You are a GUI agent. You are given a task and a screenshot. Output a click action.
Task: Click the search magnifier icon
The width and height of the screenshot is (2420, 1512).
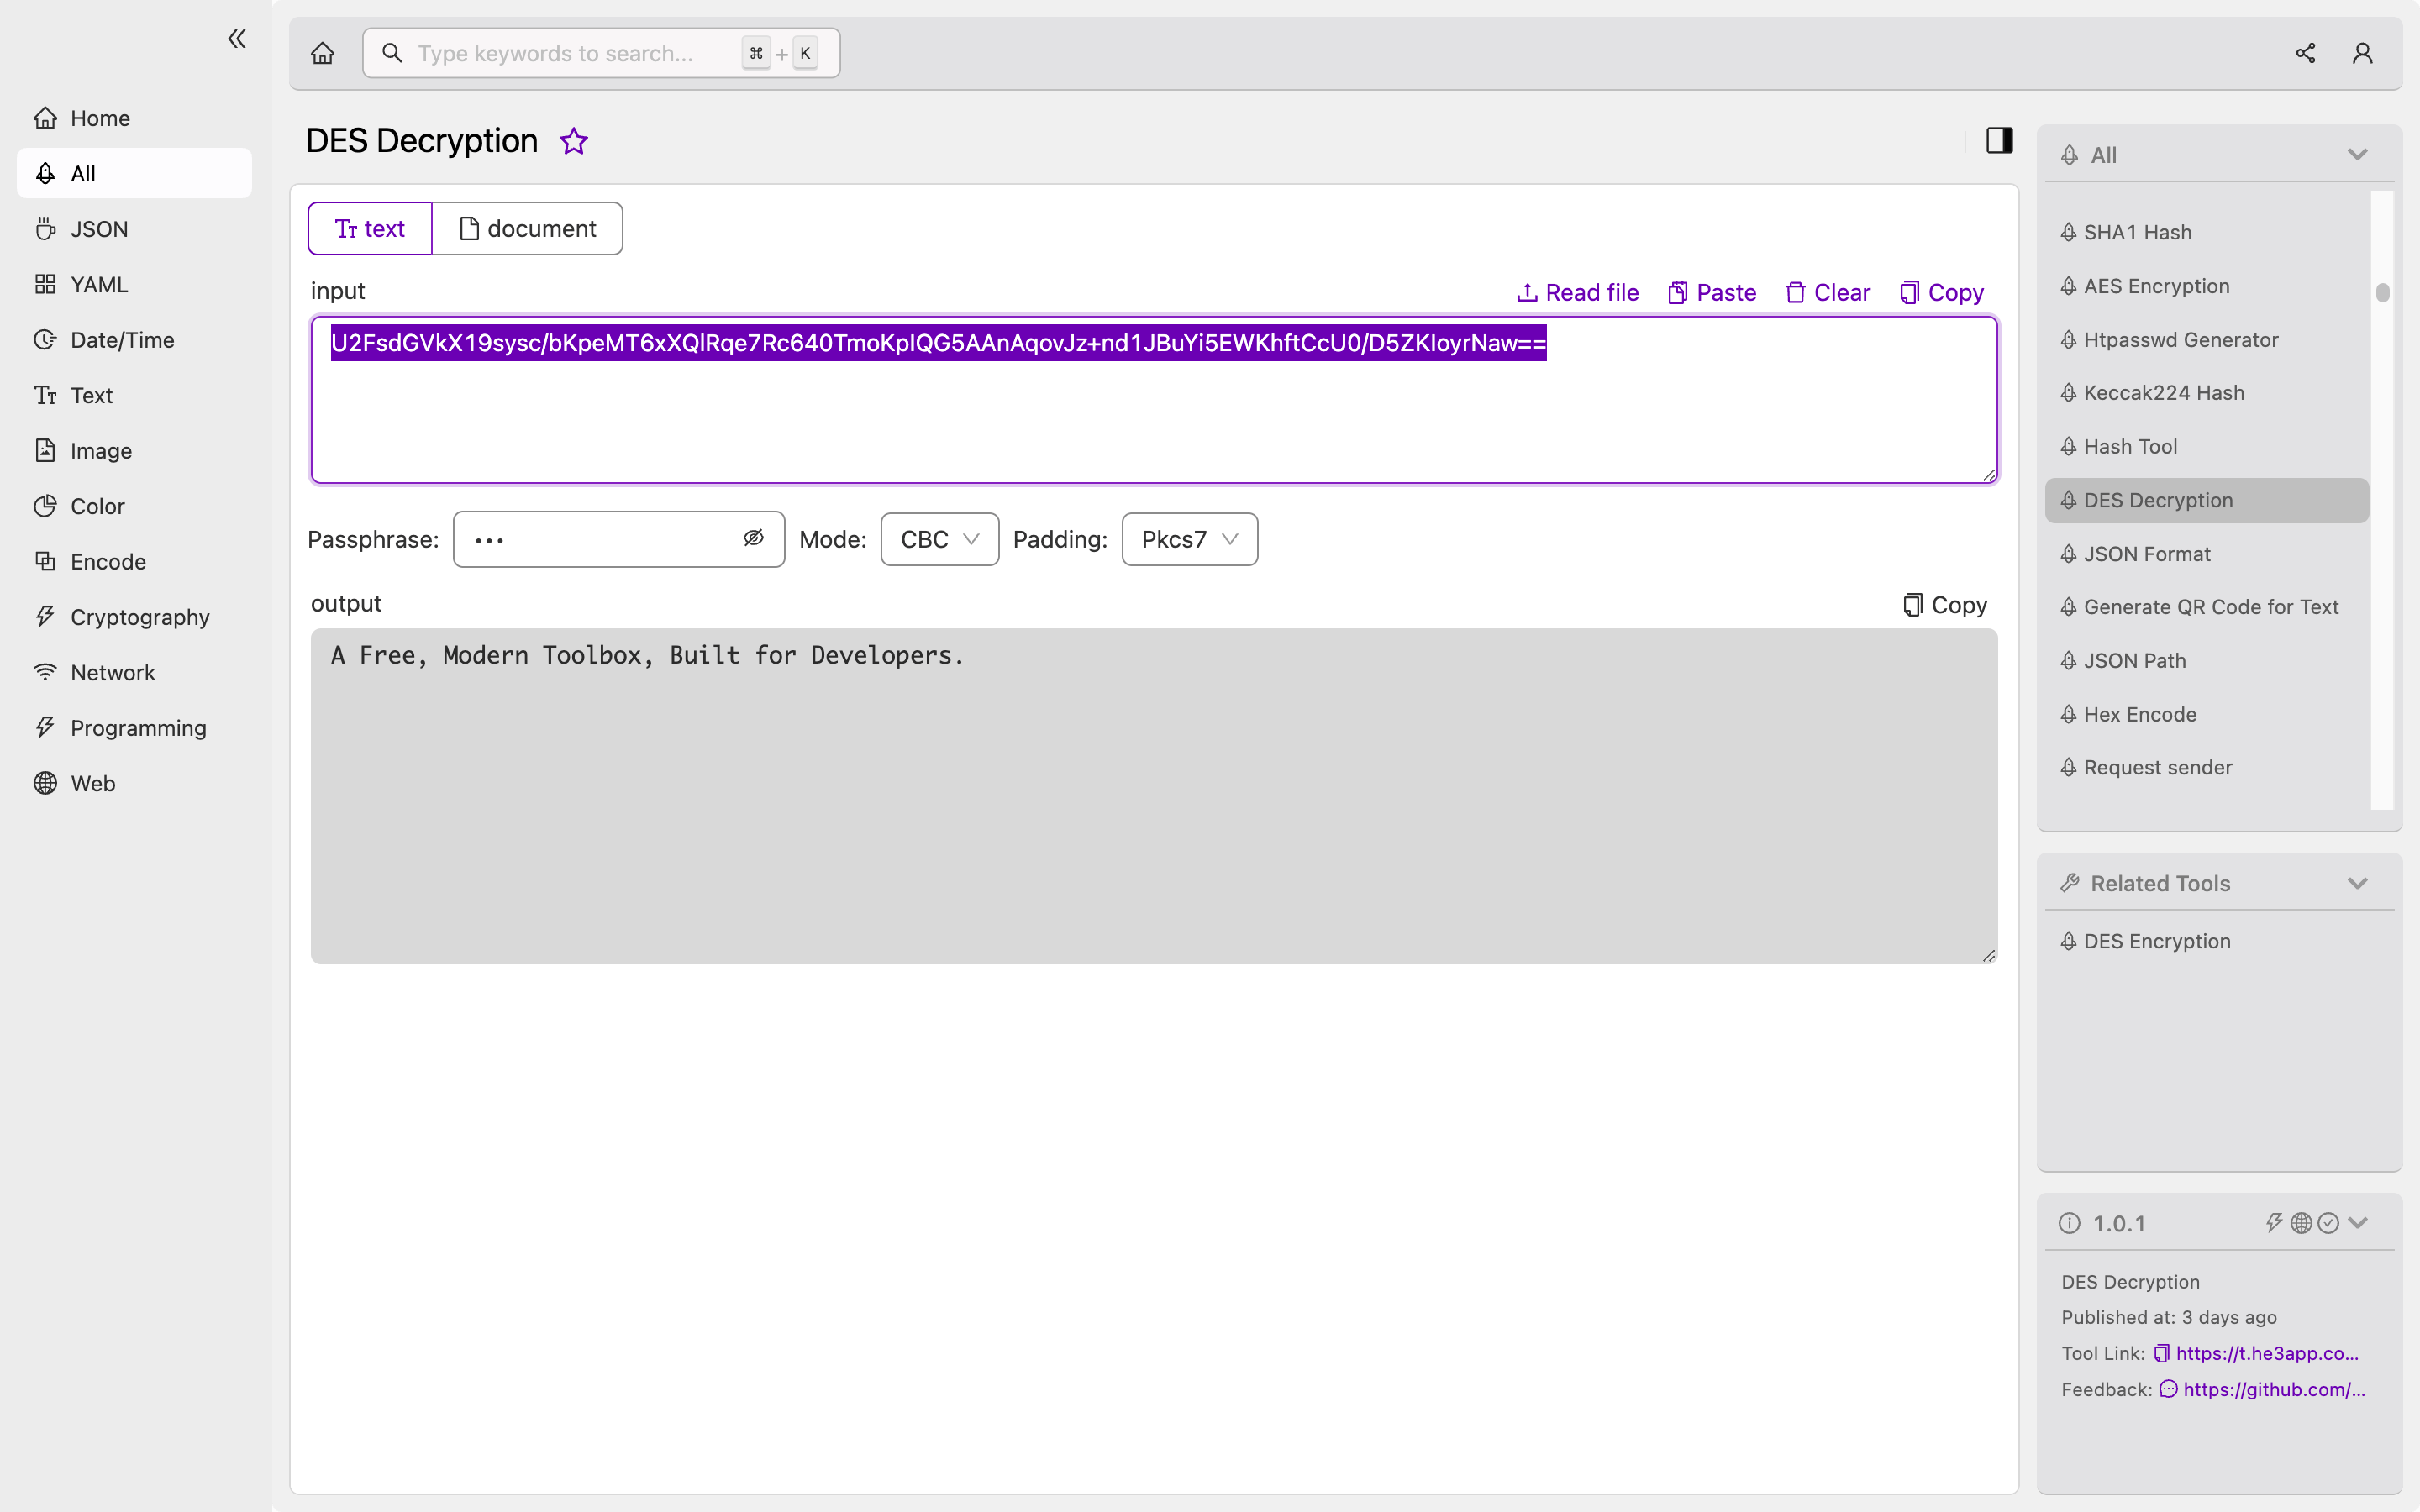[392, 53]
